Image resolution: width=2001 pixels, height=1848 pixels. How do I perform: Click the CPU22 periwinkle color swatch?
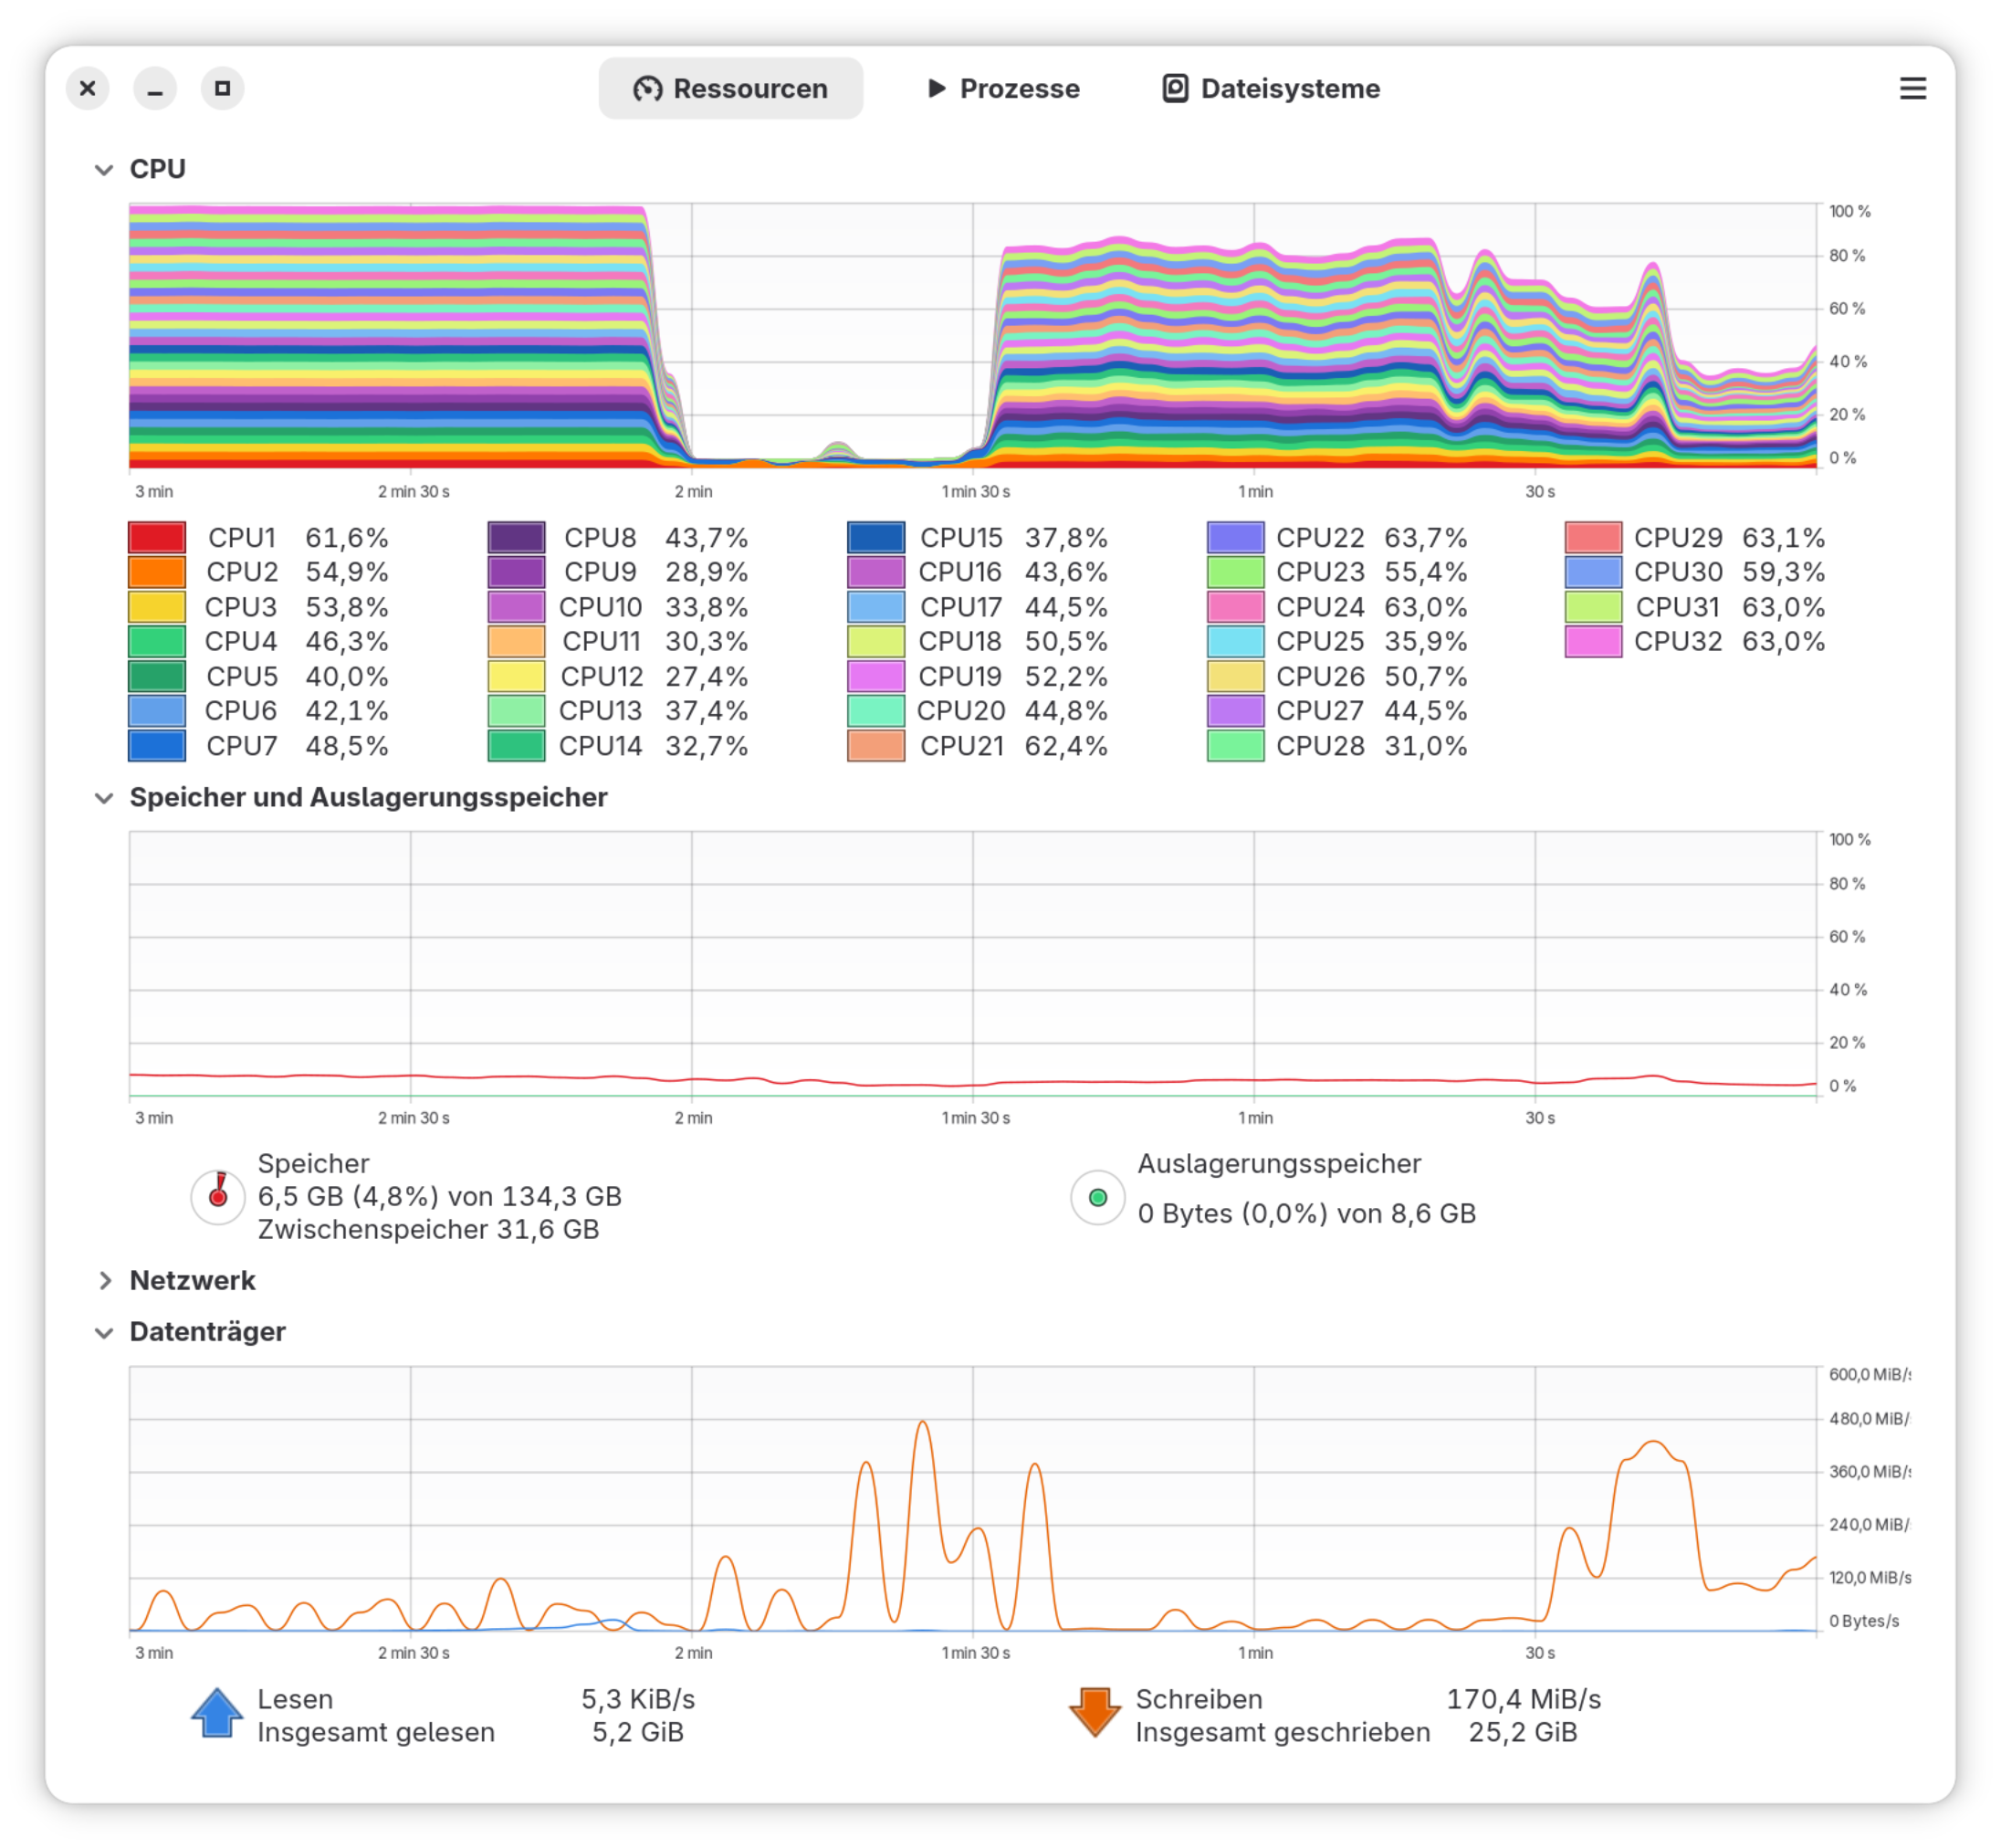1235,538
